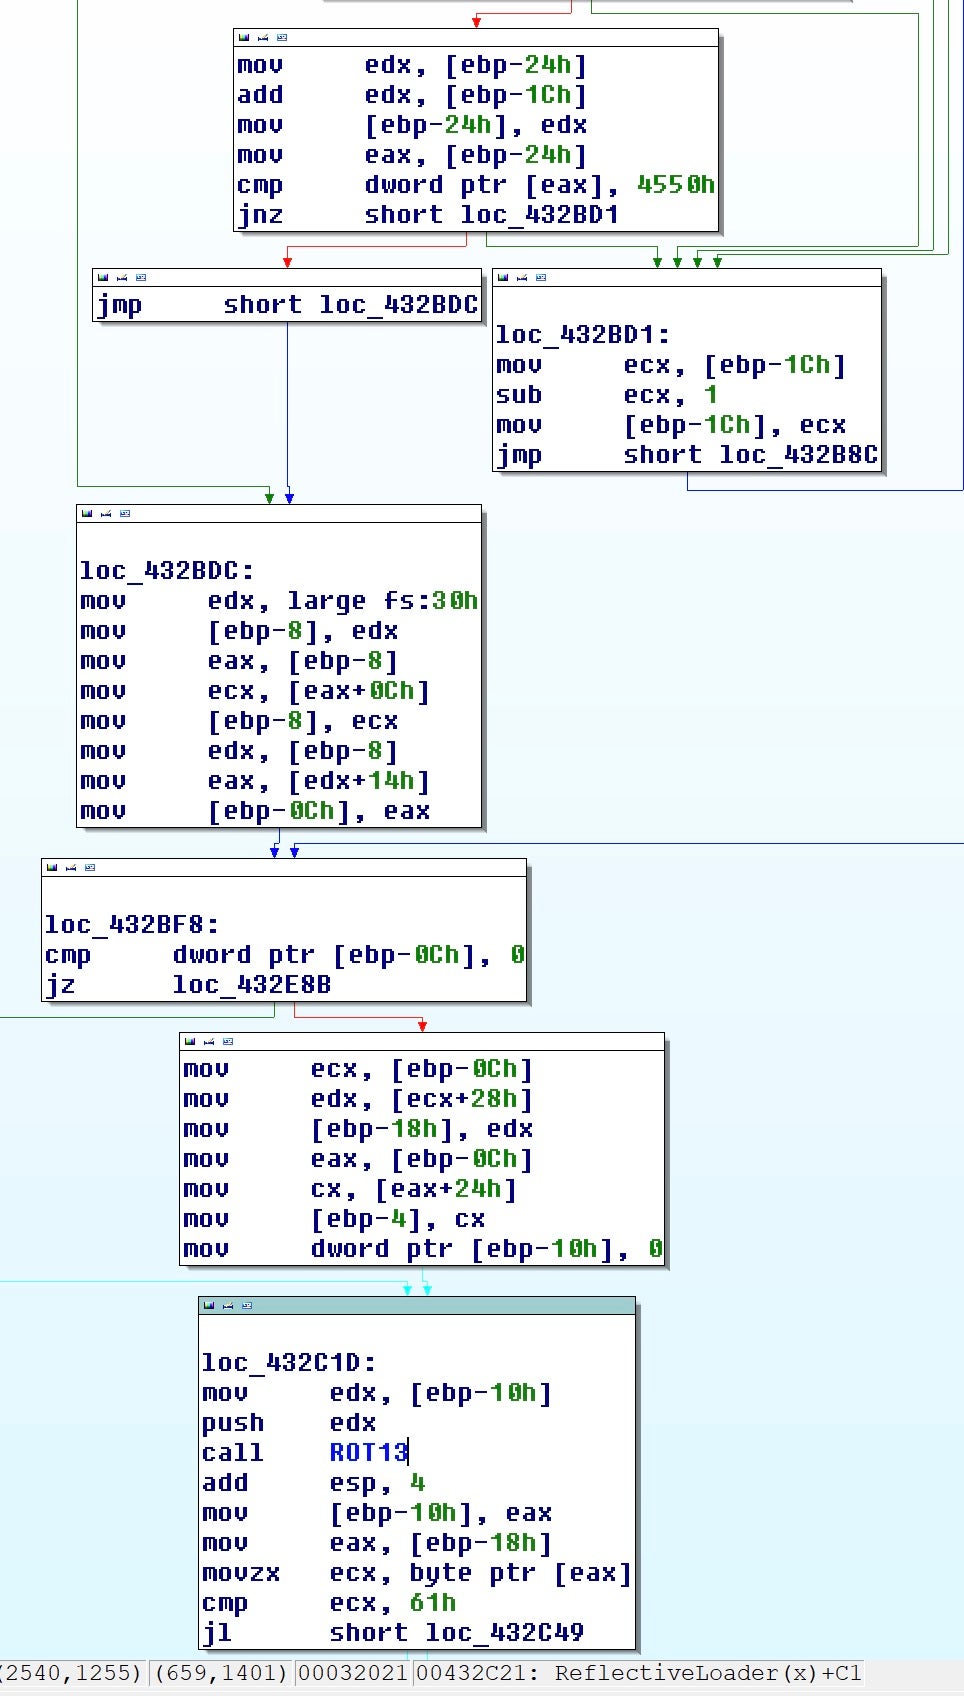Click the ReflectiveLoader address in status bar
964x1696 pixels.
tap(638, 1673)
